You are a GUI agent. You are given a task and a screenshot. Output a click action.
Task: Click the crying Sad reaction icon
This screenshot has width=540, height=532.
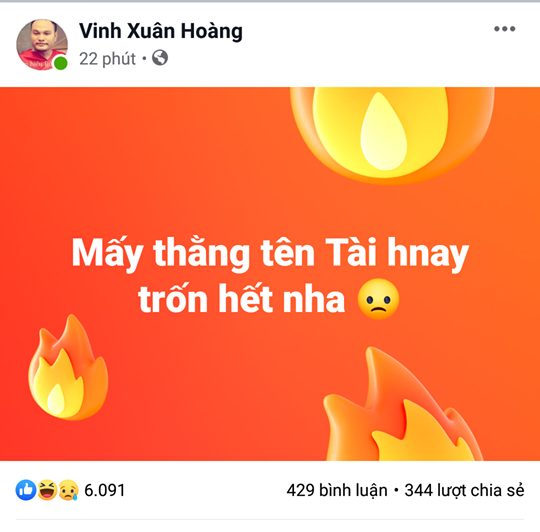click(68, 490)
